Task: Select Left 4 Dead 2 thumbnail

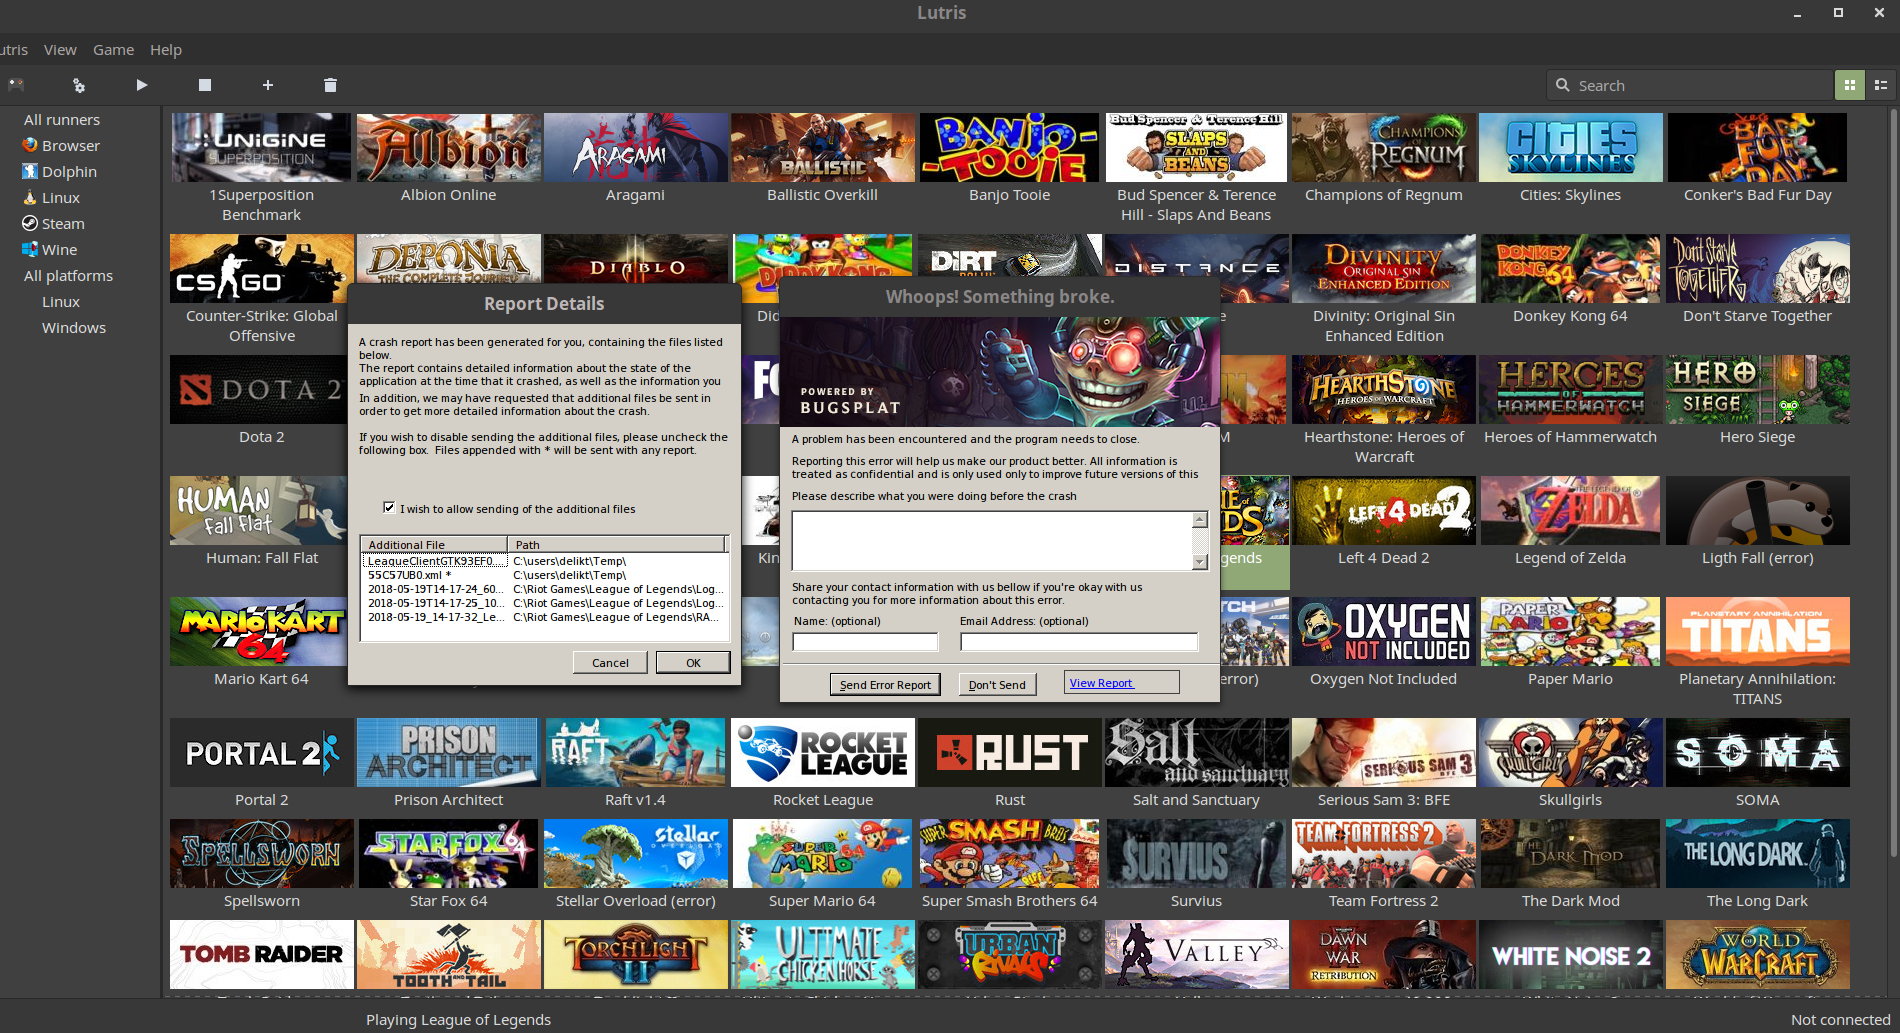Action: pyautogui.click(x=1384, y=510)
